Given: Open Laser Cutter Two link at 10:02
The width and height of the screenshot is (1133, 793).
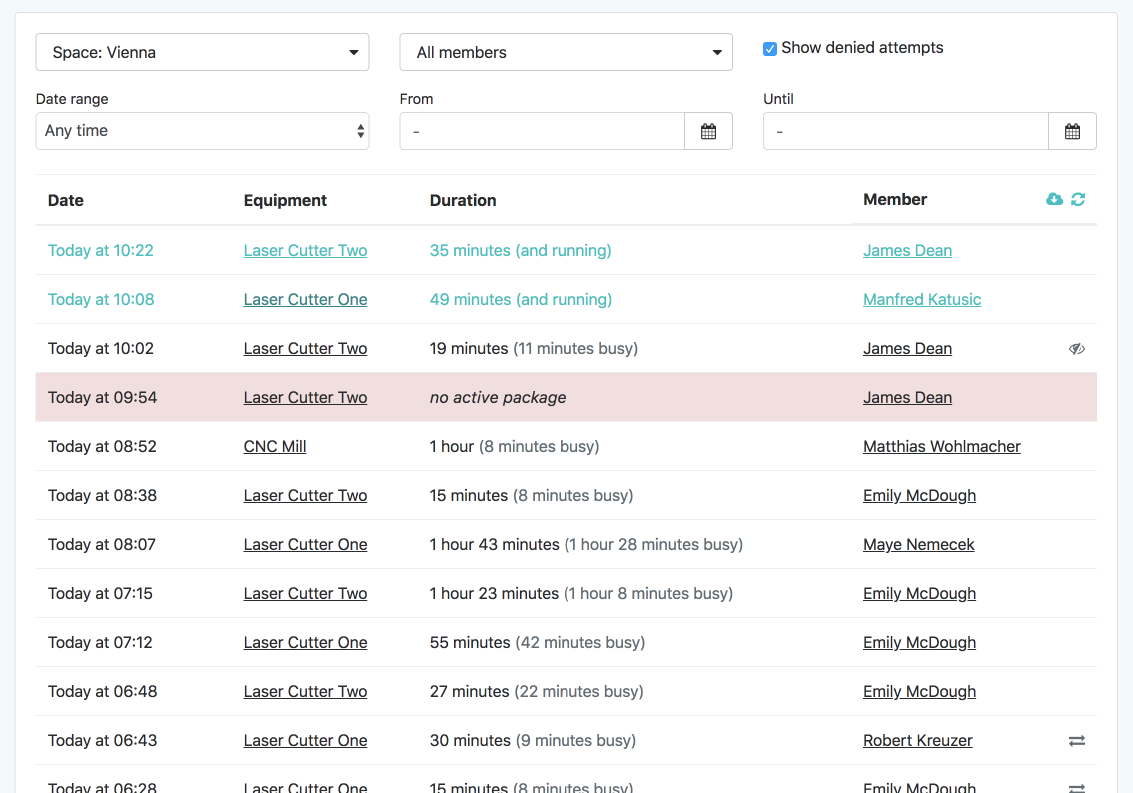Looking at the screenshot, I should (305, 348).
